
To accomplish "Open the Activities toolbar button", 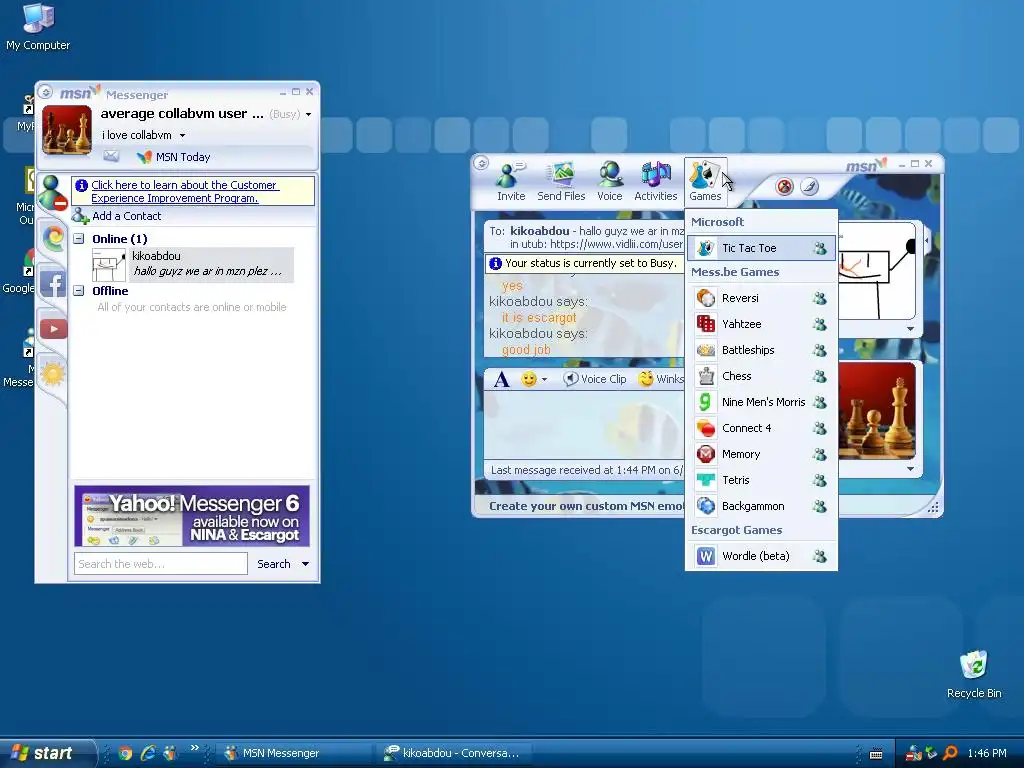I will coord(656,182).
